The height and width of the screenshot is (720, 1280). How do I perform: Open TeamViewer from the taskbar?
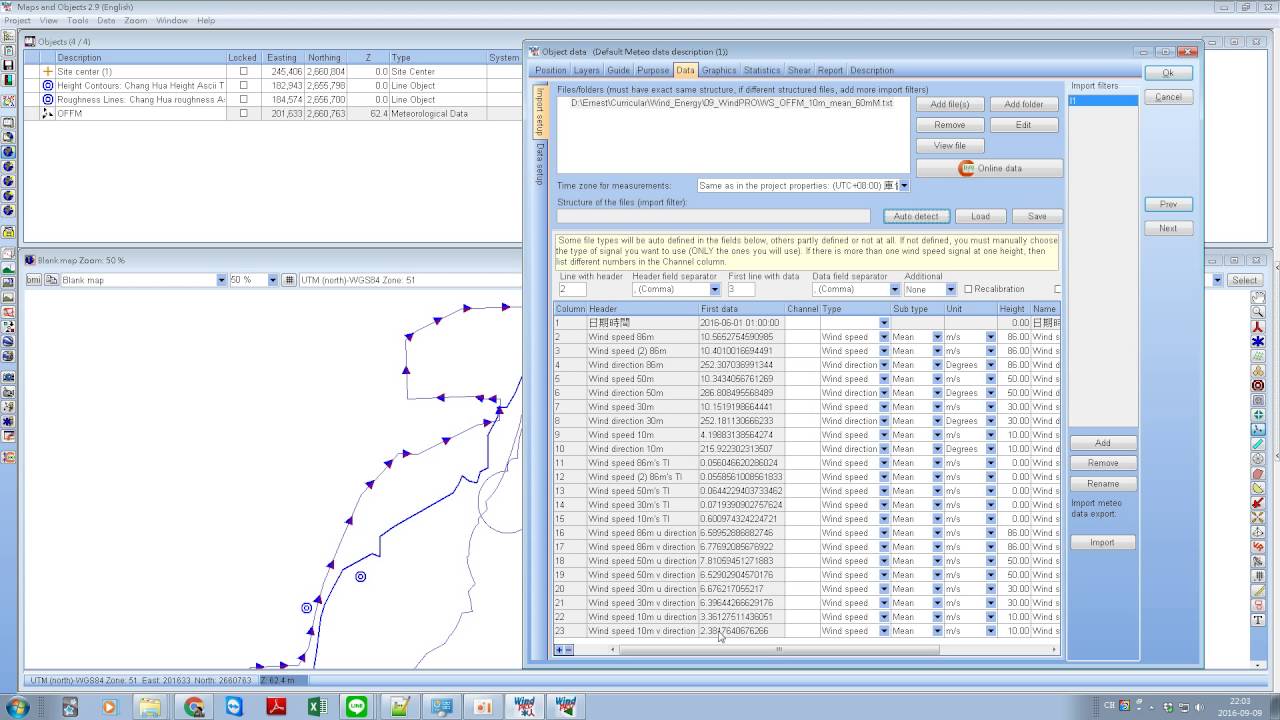tap(234, 707)
